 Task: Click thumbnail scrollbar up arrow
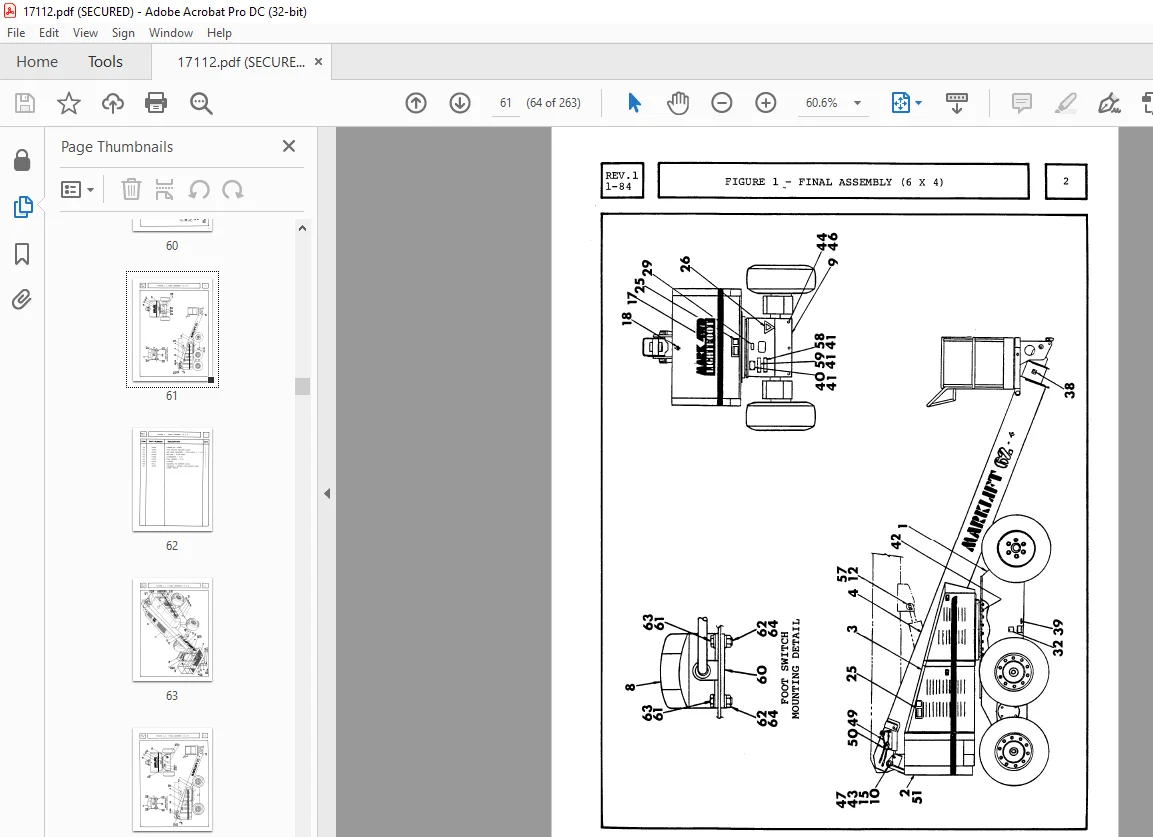click(302, 229)
